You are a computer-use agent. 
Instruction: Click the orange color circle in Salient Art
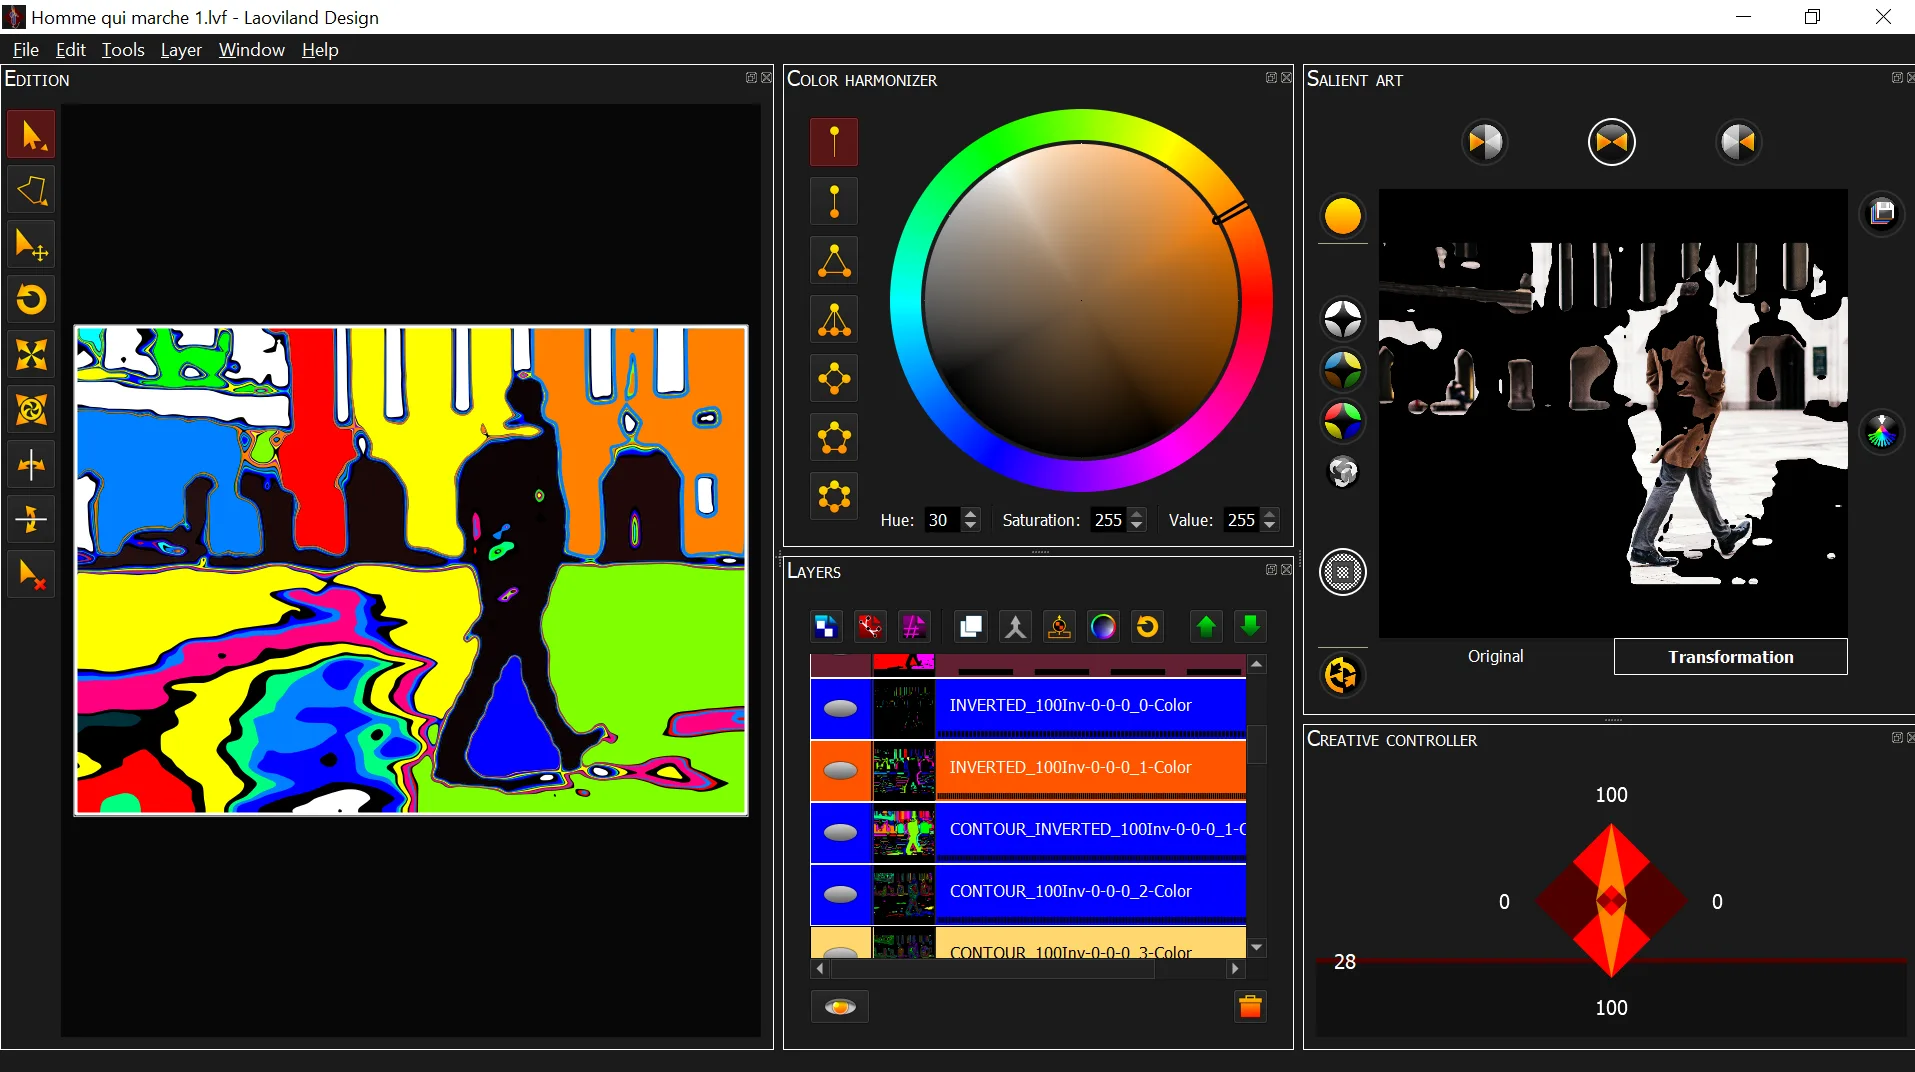click(x=1342, y=216)
